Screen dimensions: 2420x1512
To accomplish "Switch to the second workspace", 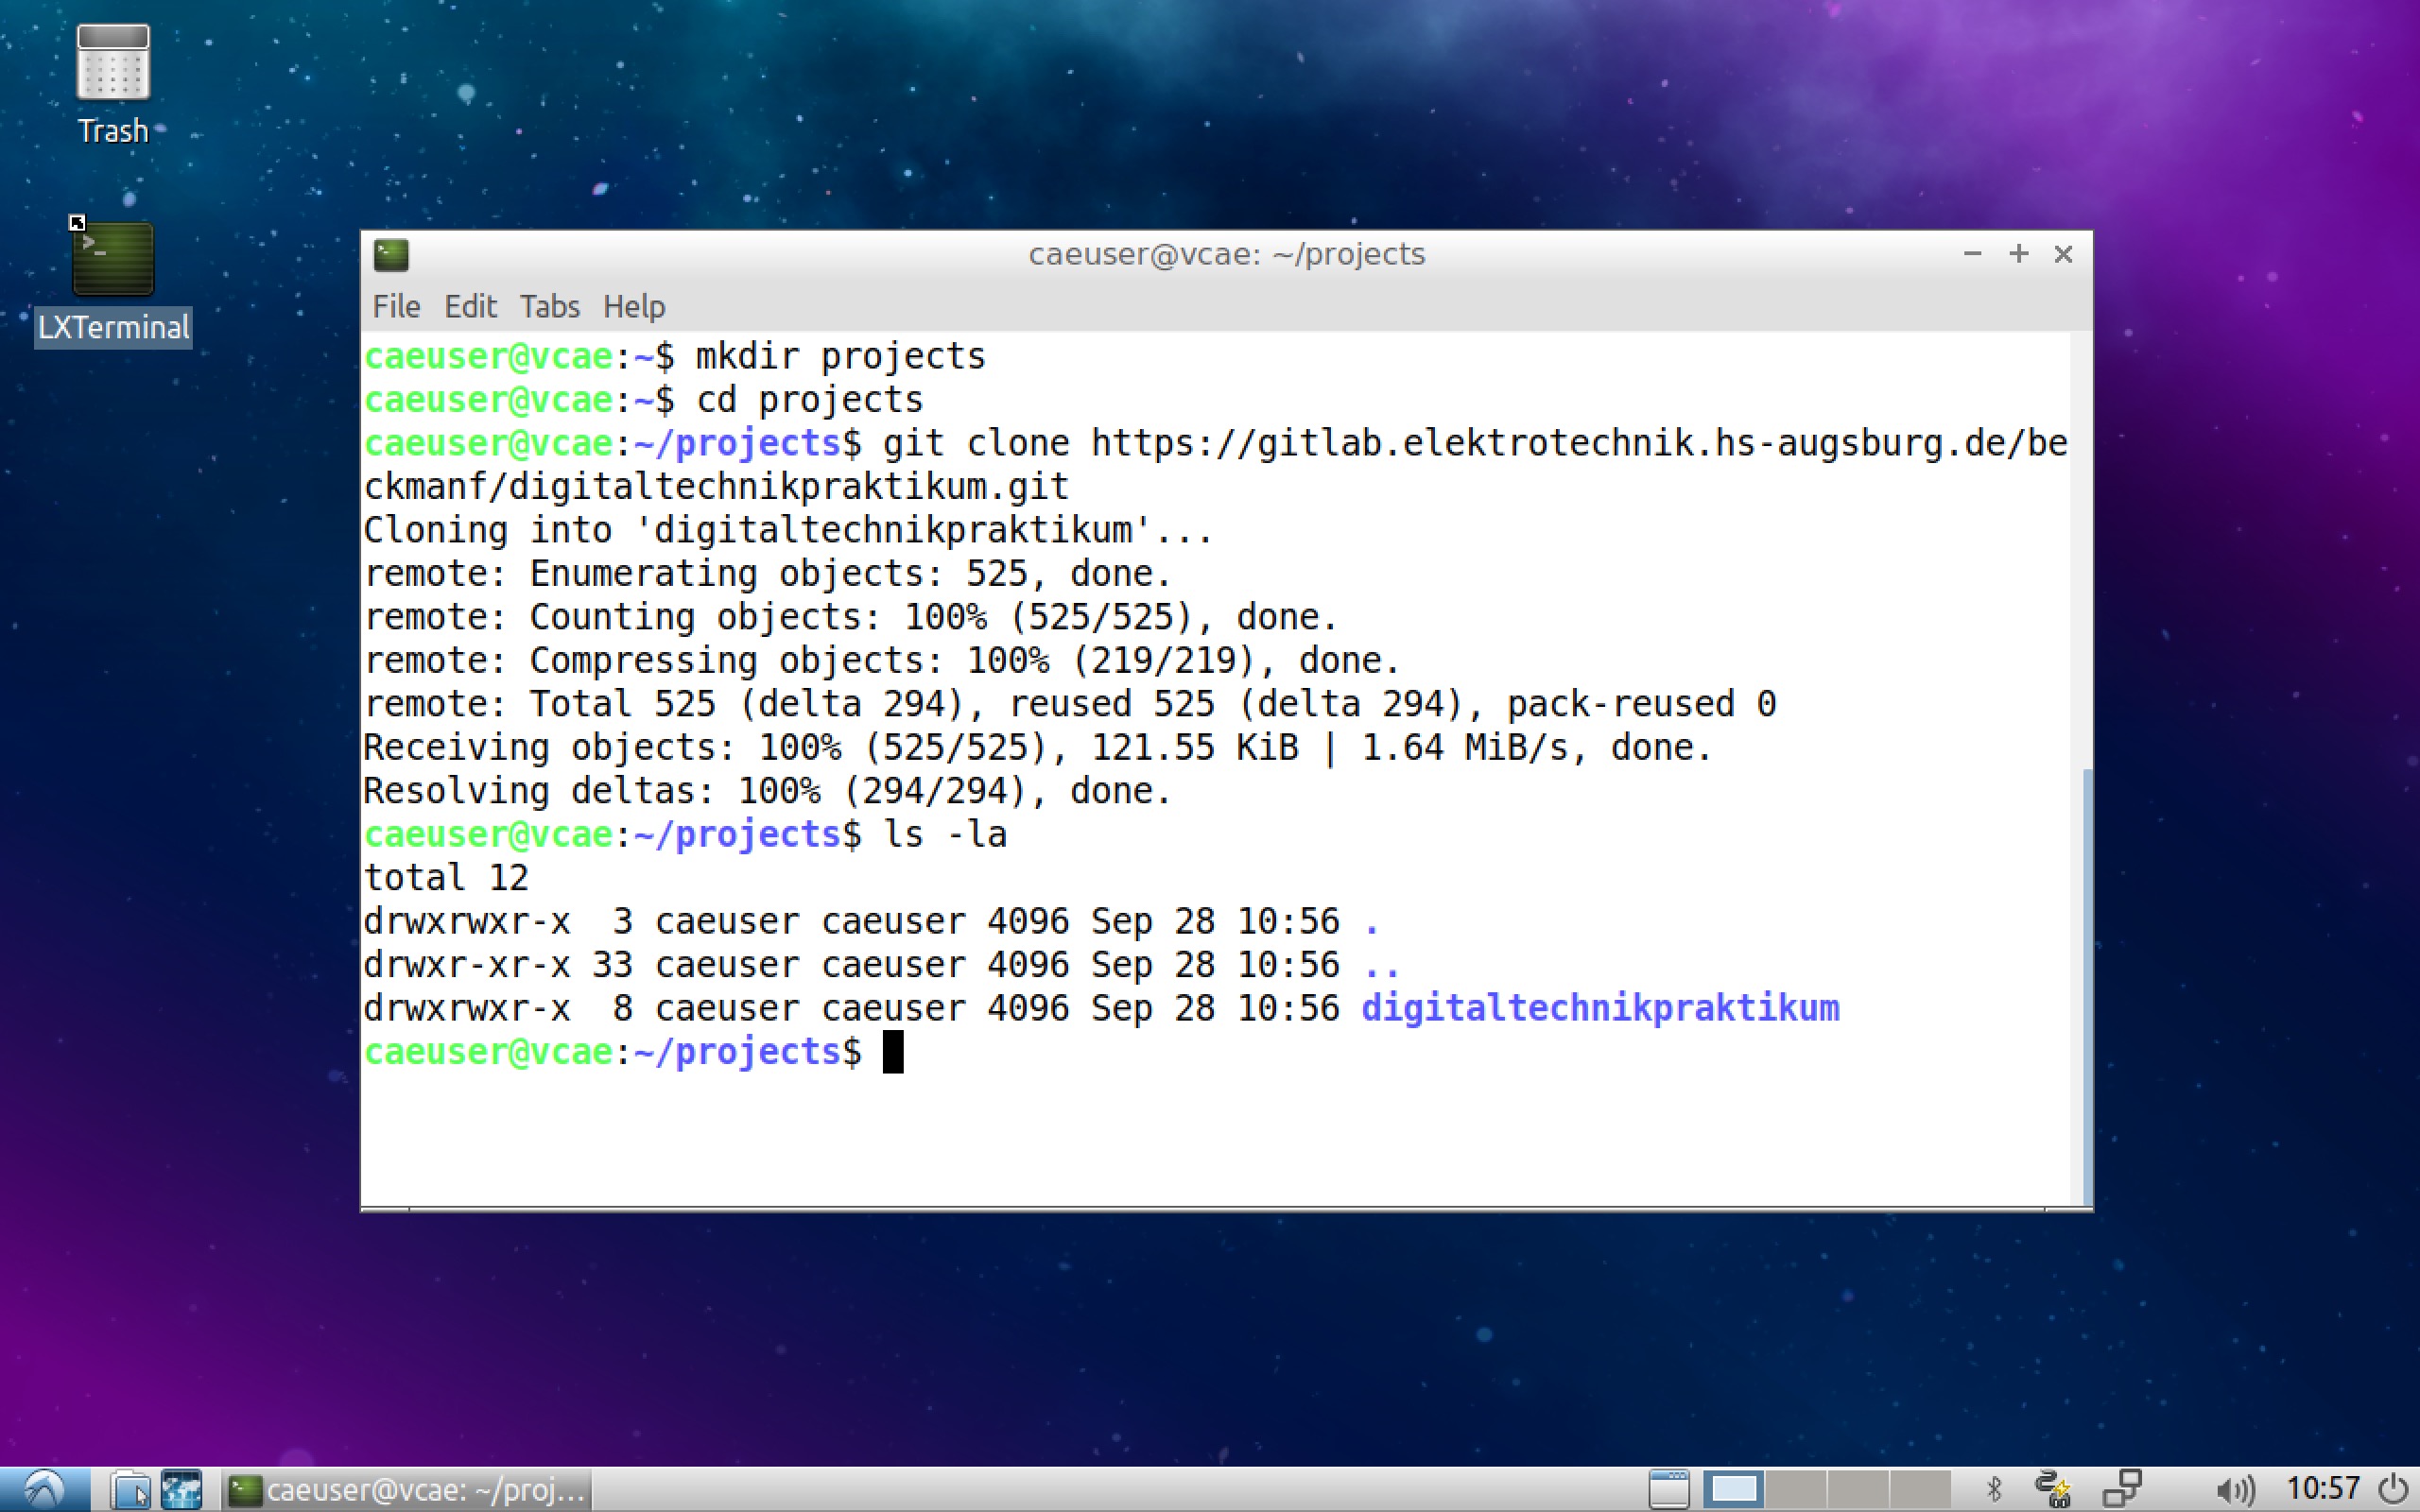I will 1795,1490.
